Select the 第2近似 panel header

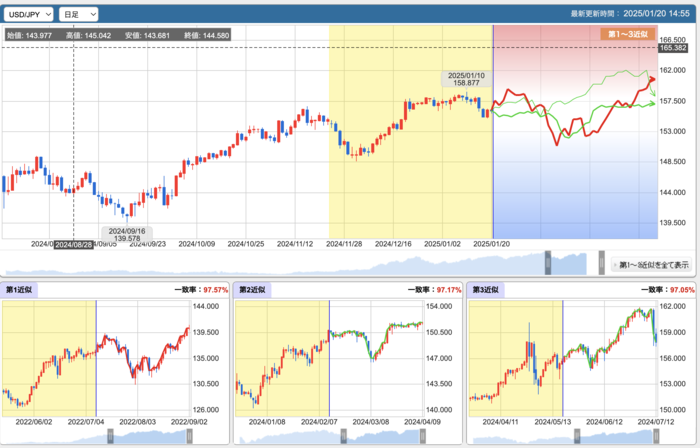pos(252,289)
